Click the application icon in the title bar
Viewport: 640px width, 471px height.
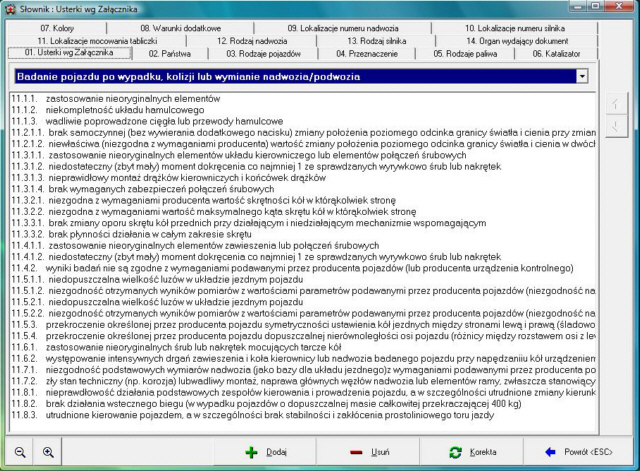[x=11, y=9]
